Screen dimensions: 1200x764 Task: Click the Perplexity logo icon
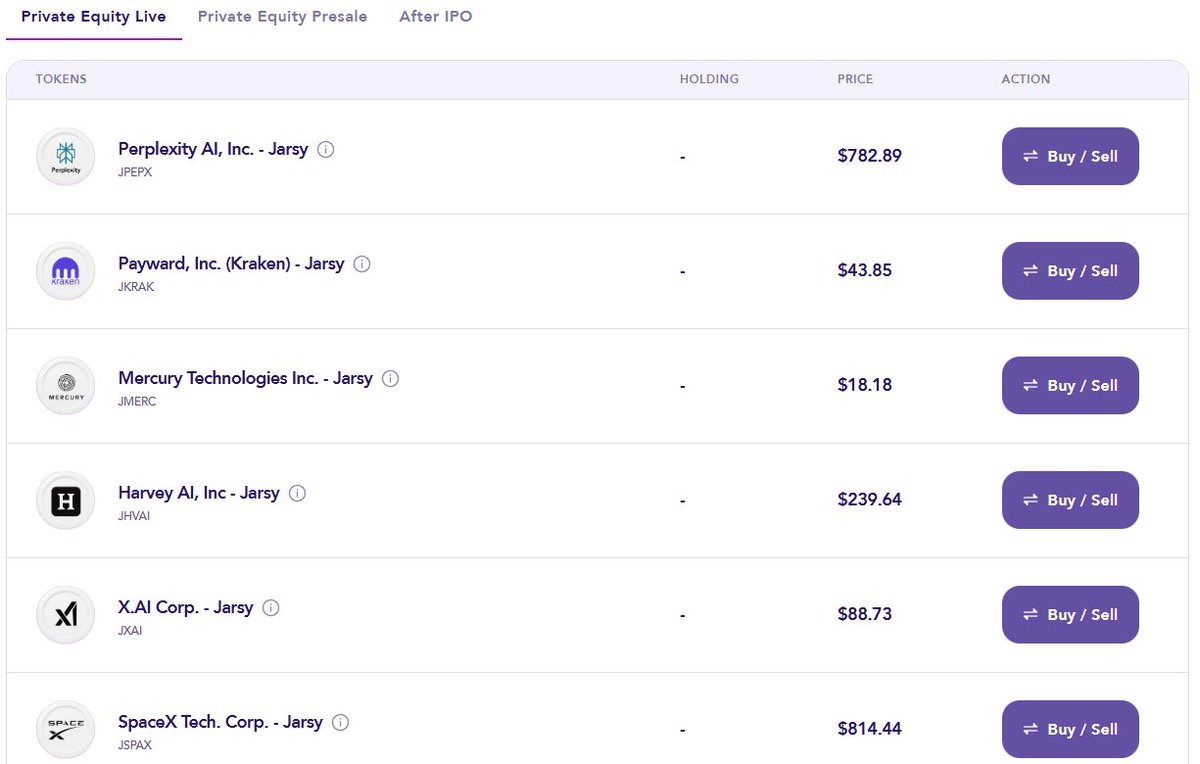65,157
